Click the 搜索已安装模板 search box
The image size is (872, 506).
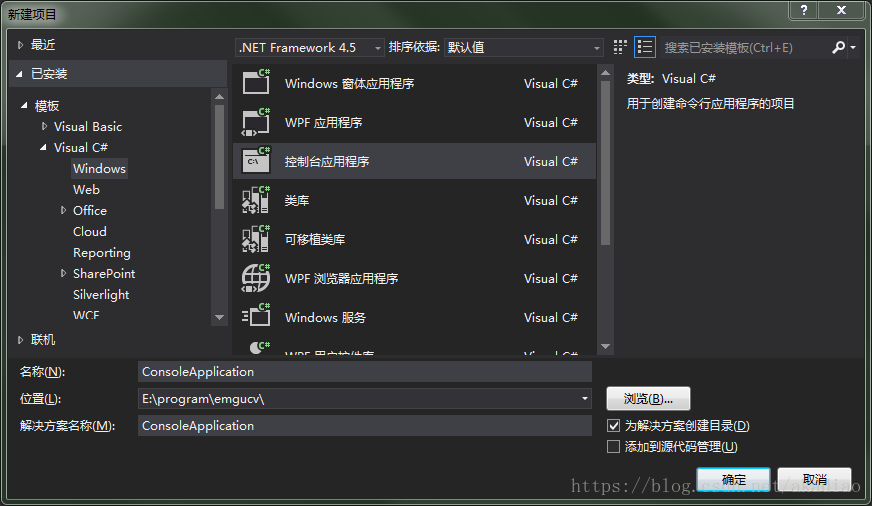[x=745, y=48]
